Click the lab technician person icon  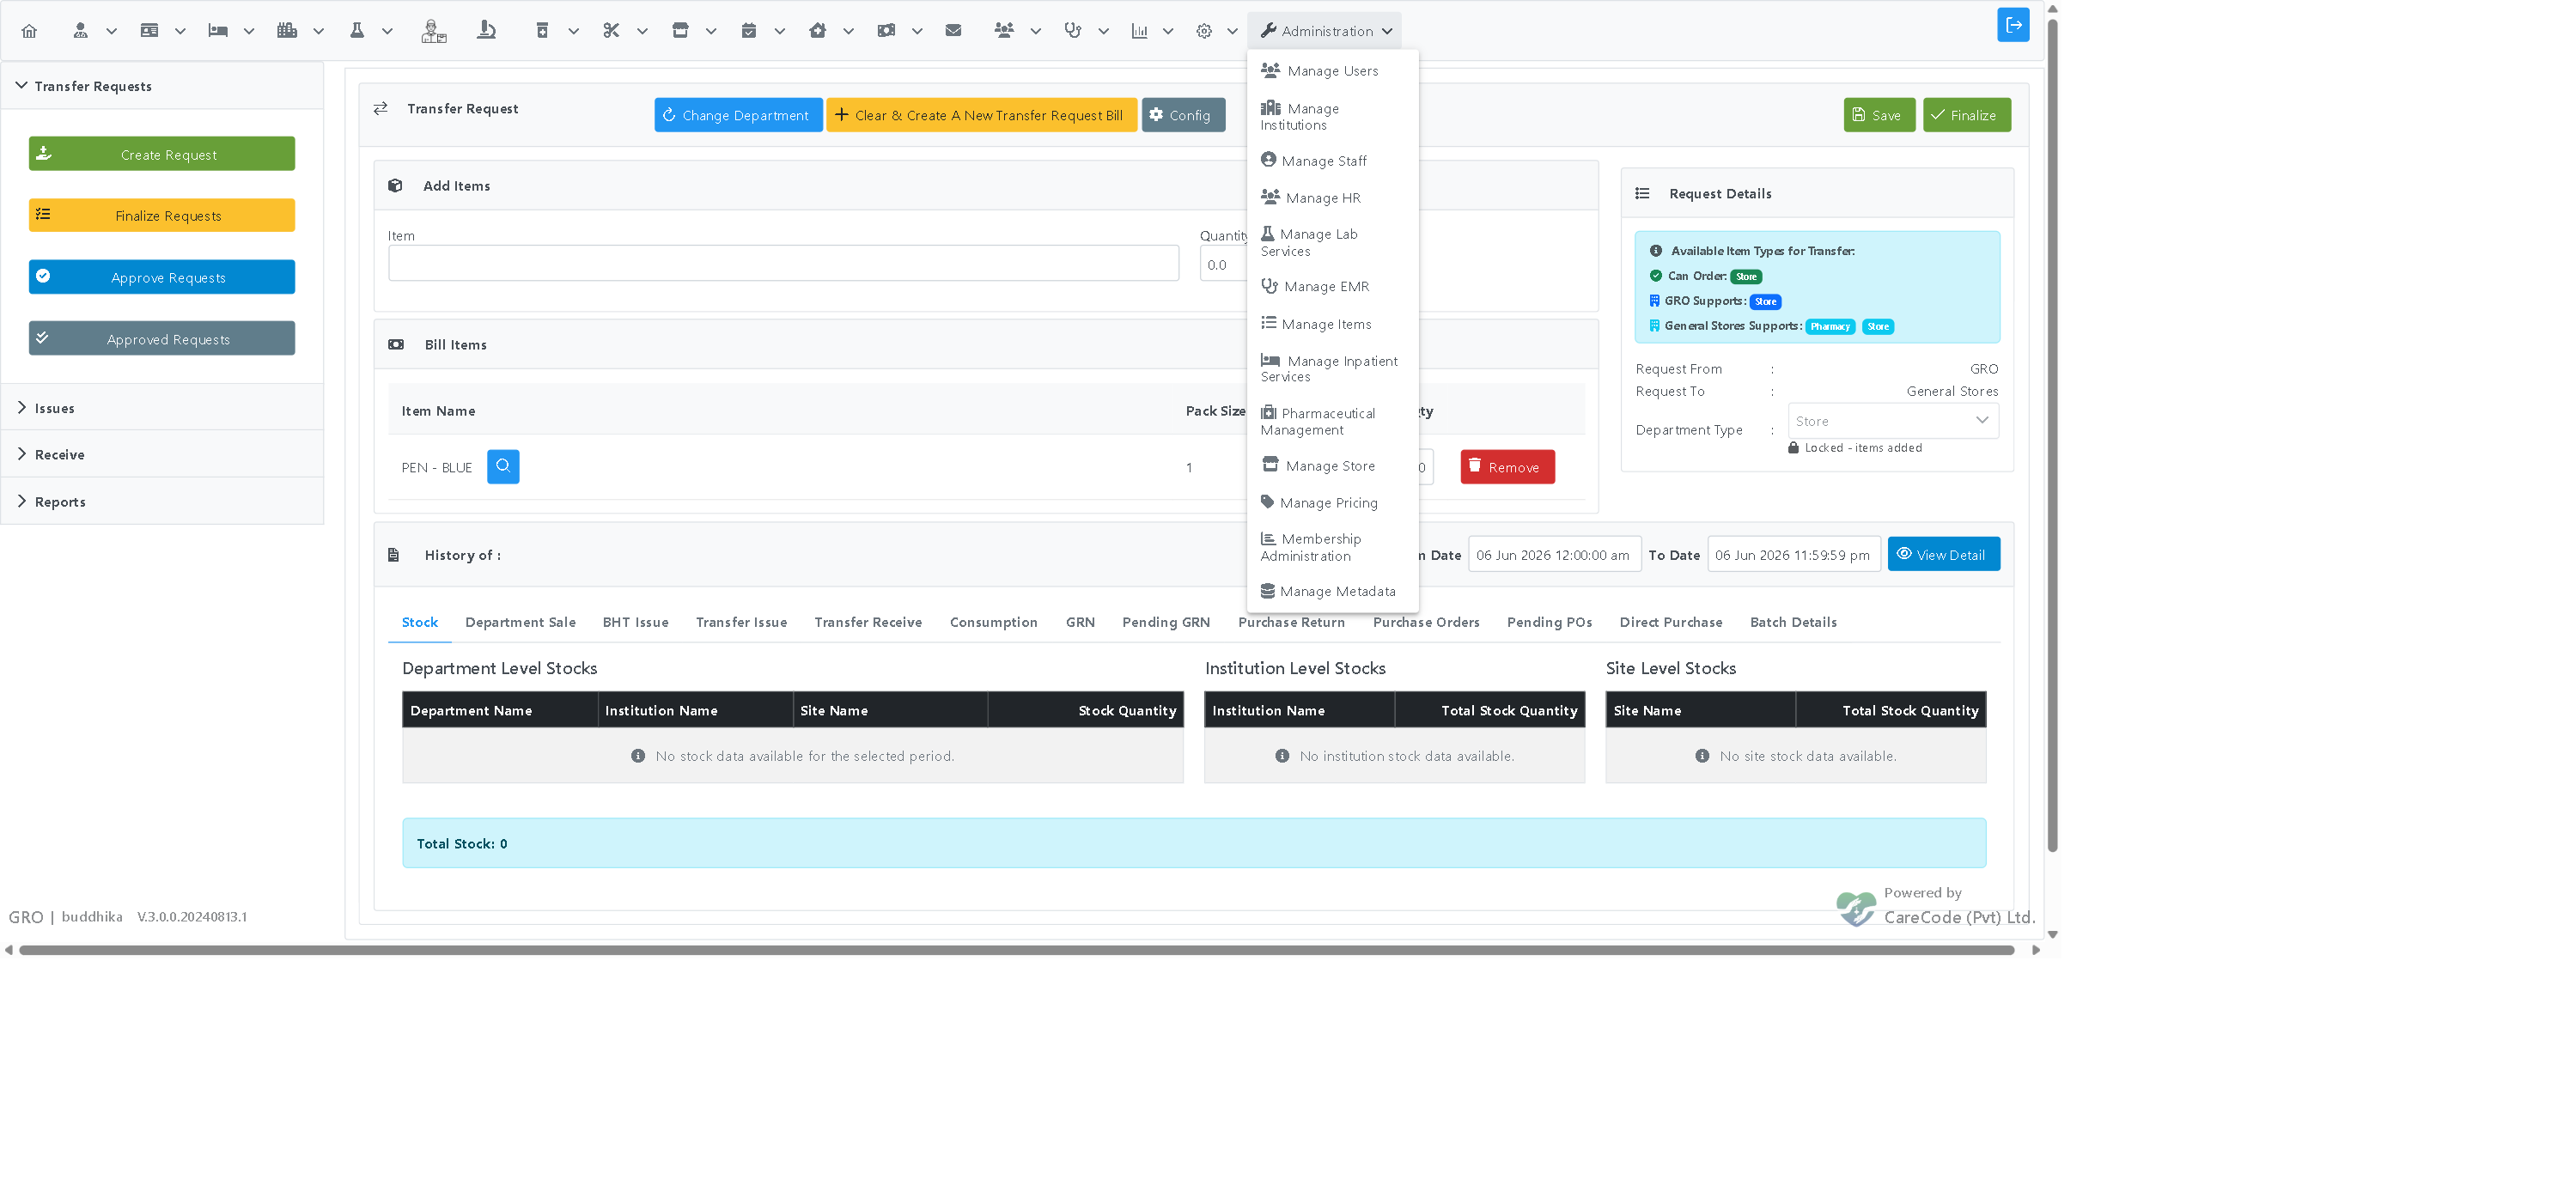pyautogui.click(x=433, y=31)
